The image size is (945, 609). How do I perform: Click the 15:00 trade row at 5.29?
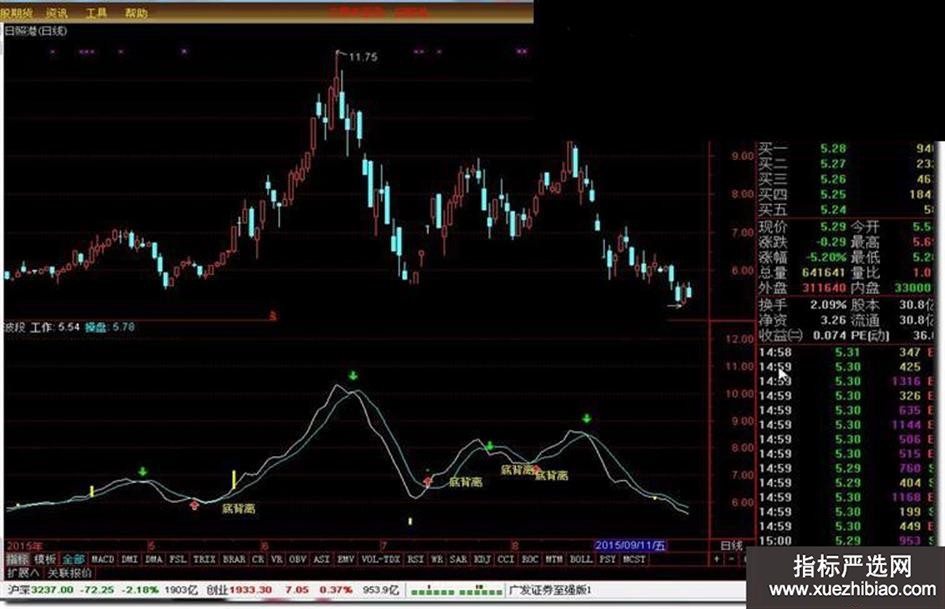point(847,541)
